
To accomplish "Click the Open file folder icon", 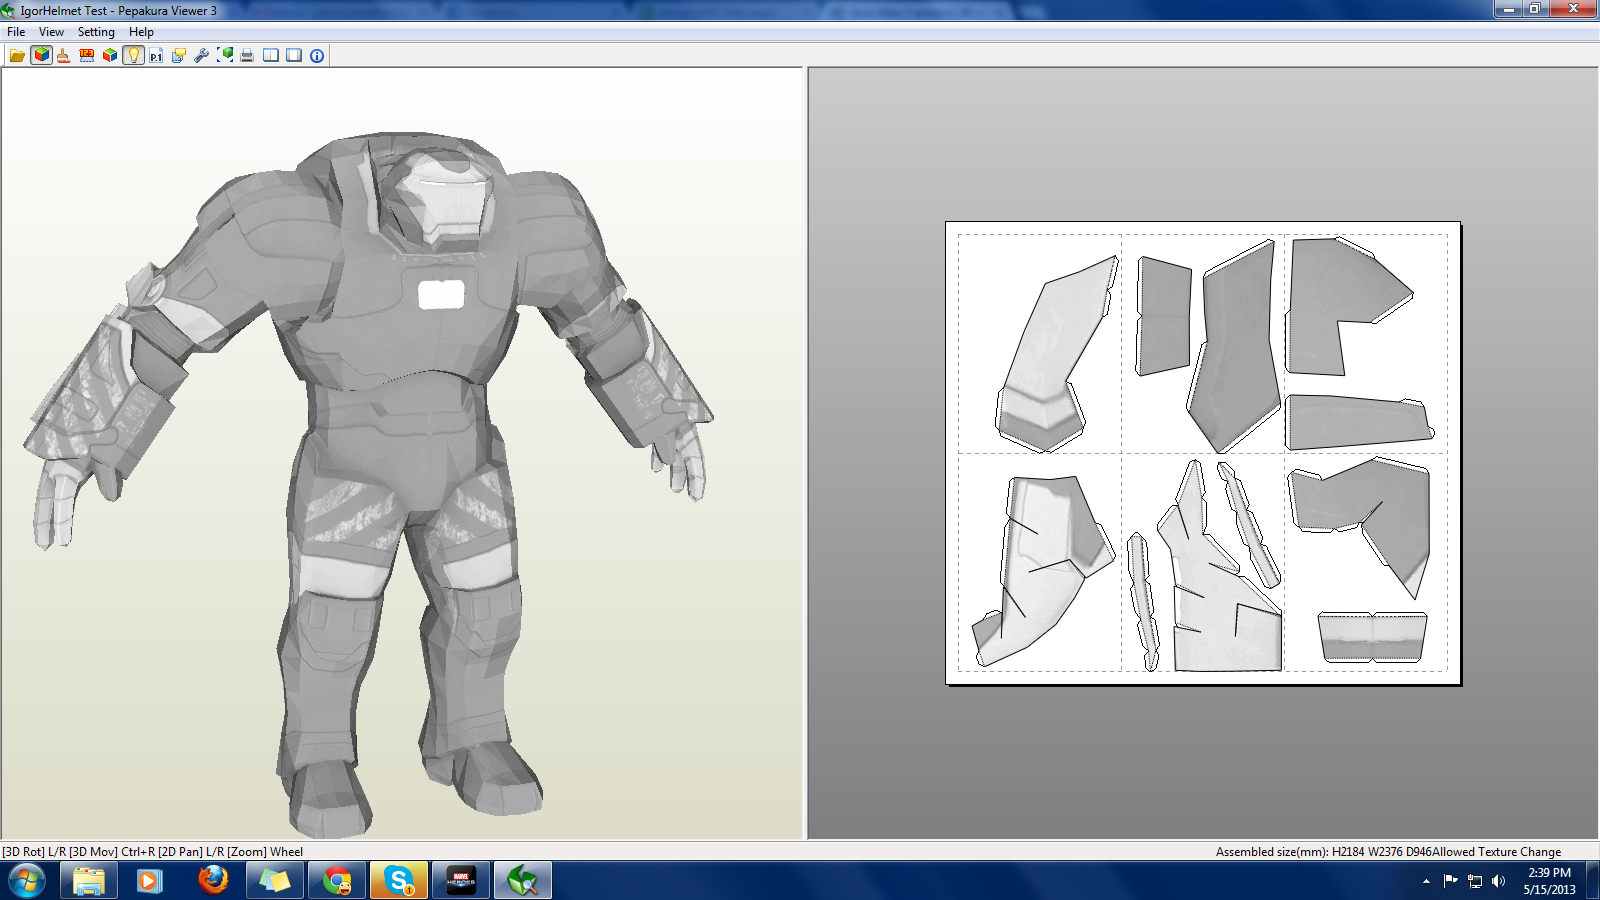I will click(17, 55).
